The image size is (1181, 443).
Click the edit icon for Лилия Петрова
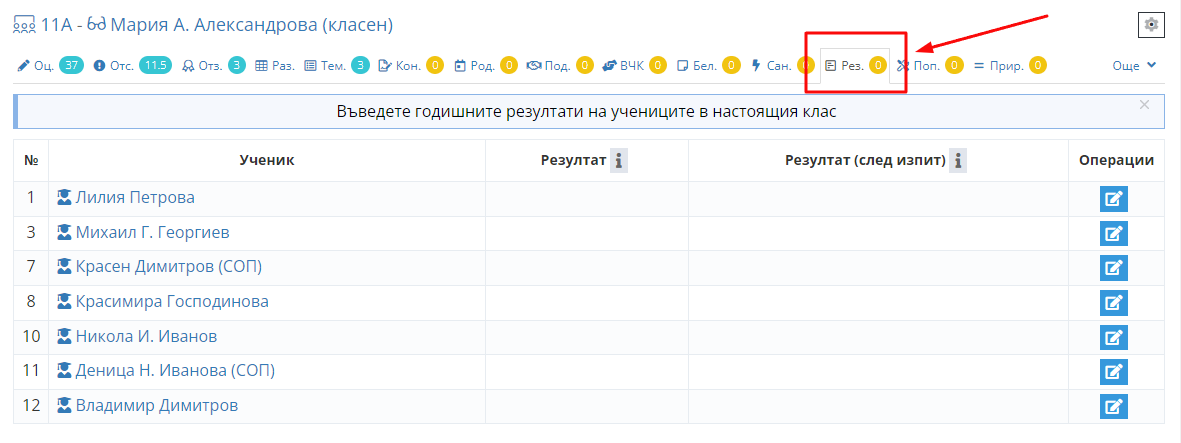coord(1114,199)
